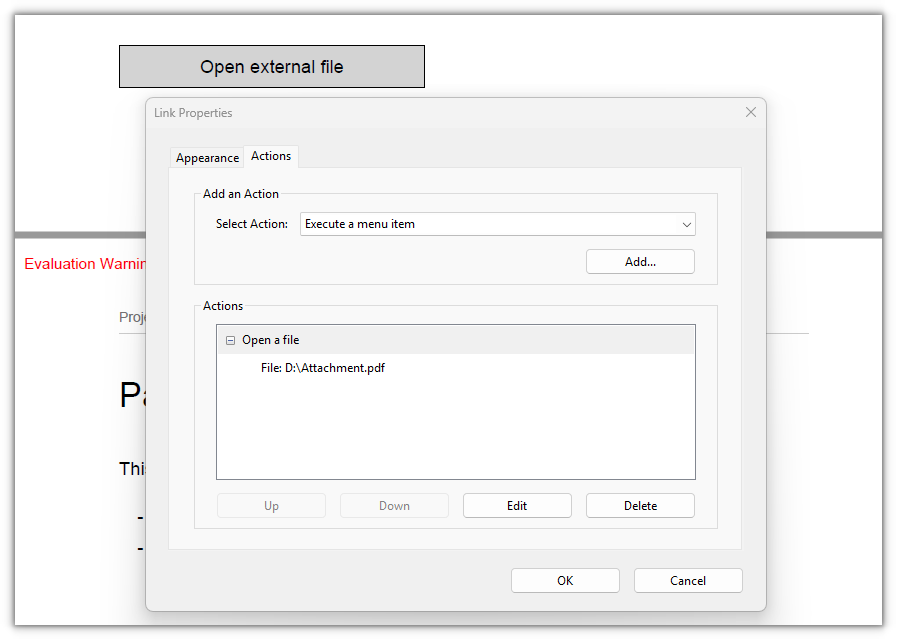The image size is (897, 640).
Task: Click the Down button
Action: coord(394,506)
